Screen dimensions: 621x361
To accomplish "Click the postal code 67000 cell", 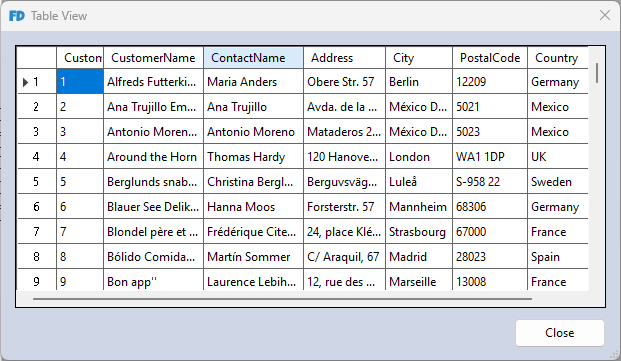I will (490, 232).
